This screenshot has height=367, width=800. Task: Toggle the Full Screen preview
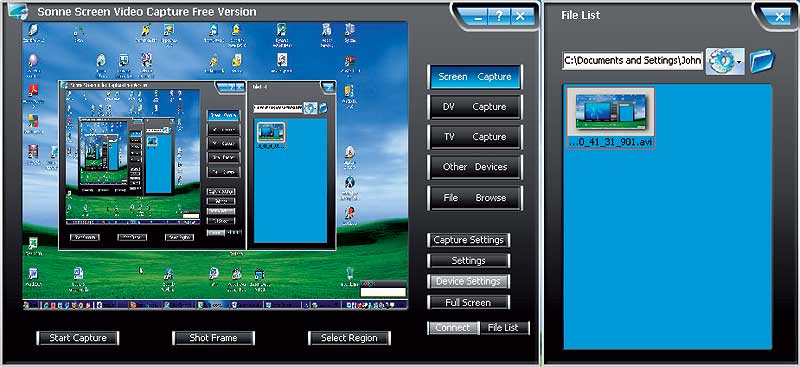pyautogui.click(x=468, y=302)
